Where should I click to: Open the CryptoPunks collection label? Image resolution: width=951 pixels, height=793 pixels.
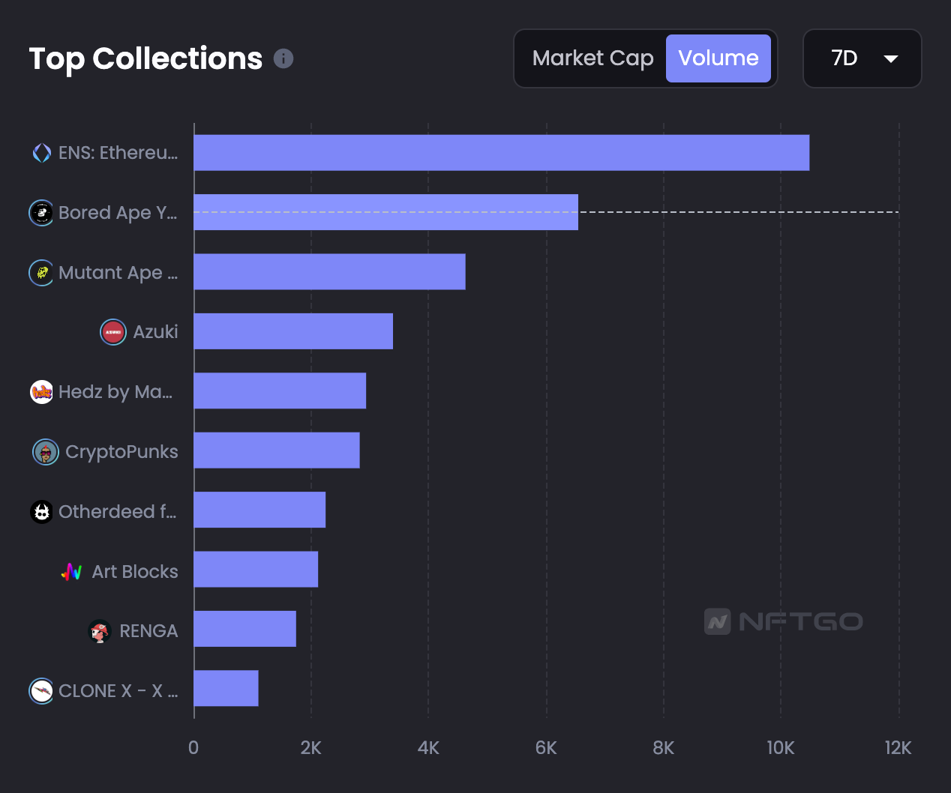(121, 452)
